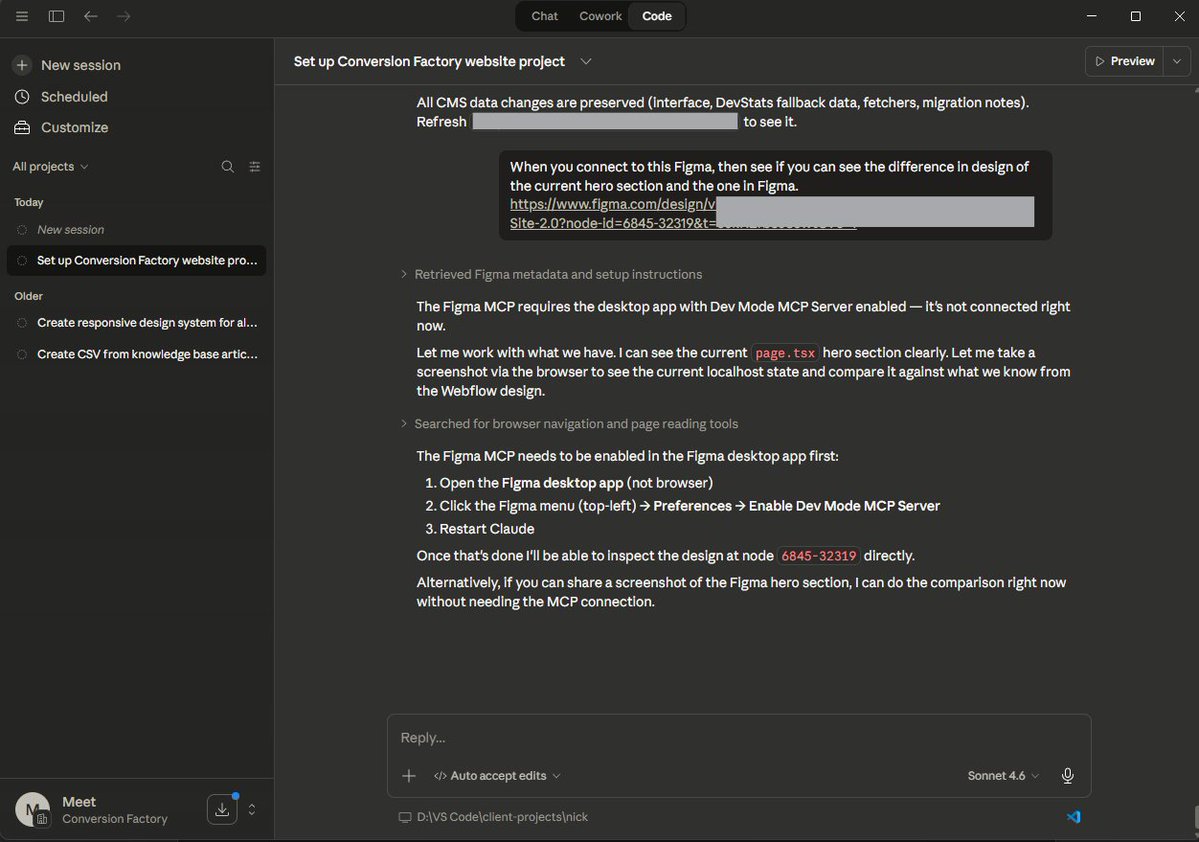Click the 'Older' section label
This screenshot has width=1199, height=842.
click(x=28, y=296)
